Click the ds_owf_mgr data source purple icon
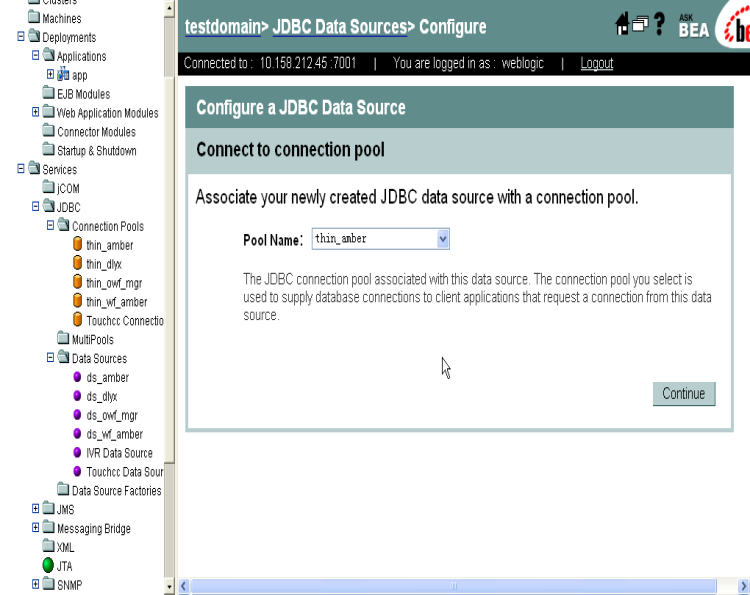The image size is (750, 595). click(x=77, y=415)
